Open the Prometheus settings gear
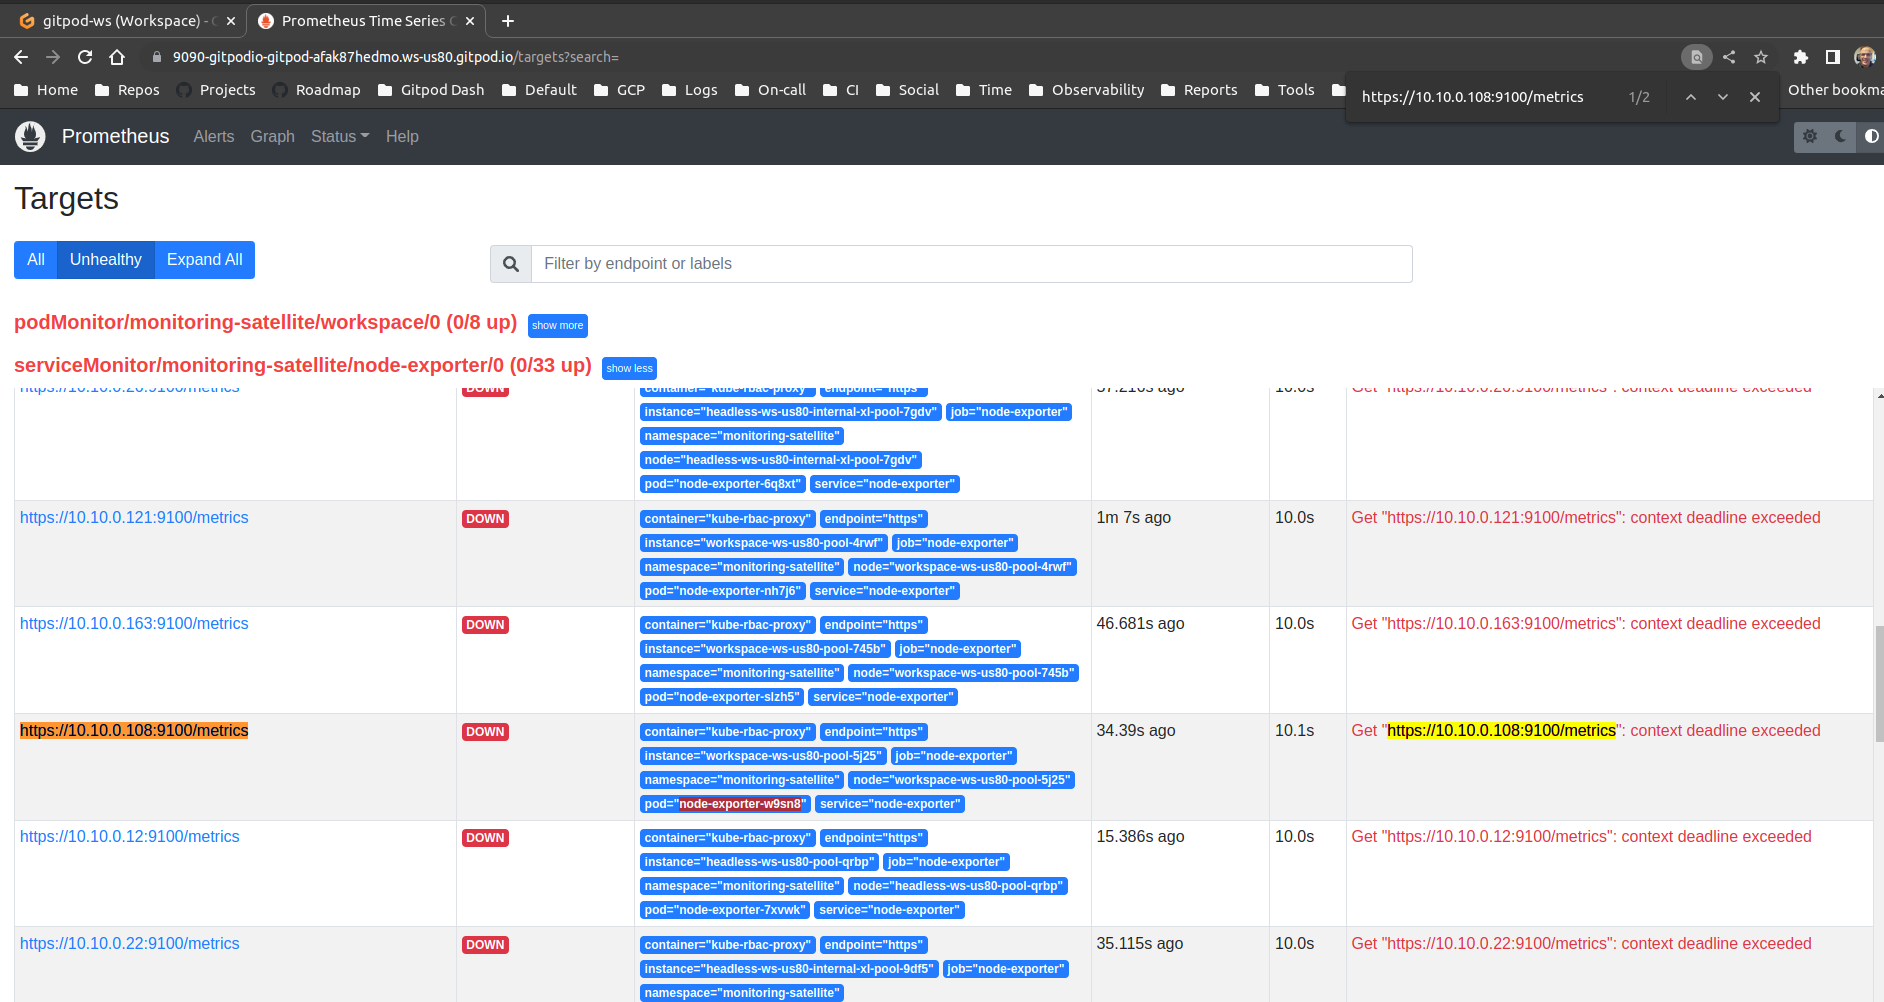 point(1810,137)
